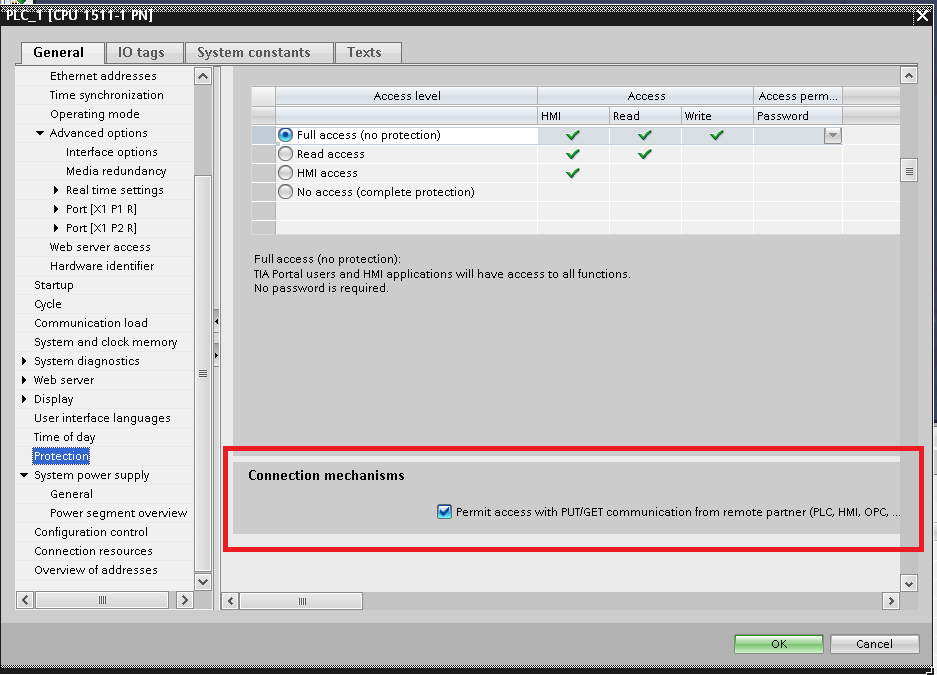Expand the Web server tree node
Image resolution: width=937 pixels, height=675 pixels.
[x=24, y=380]
